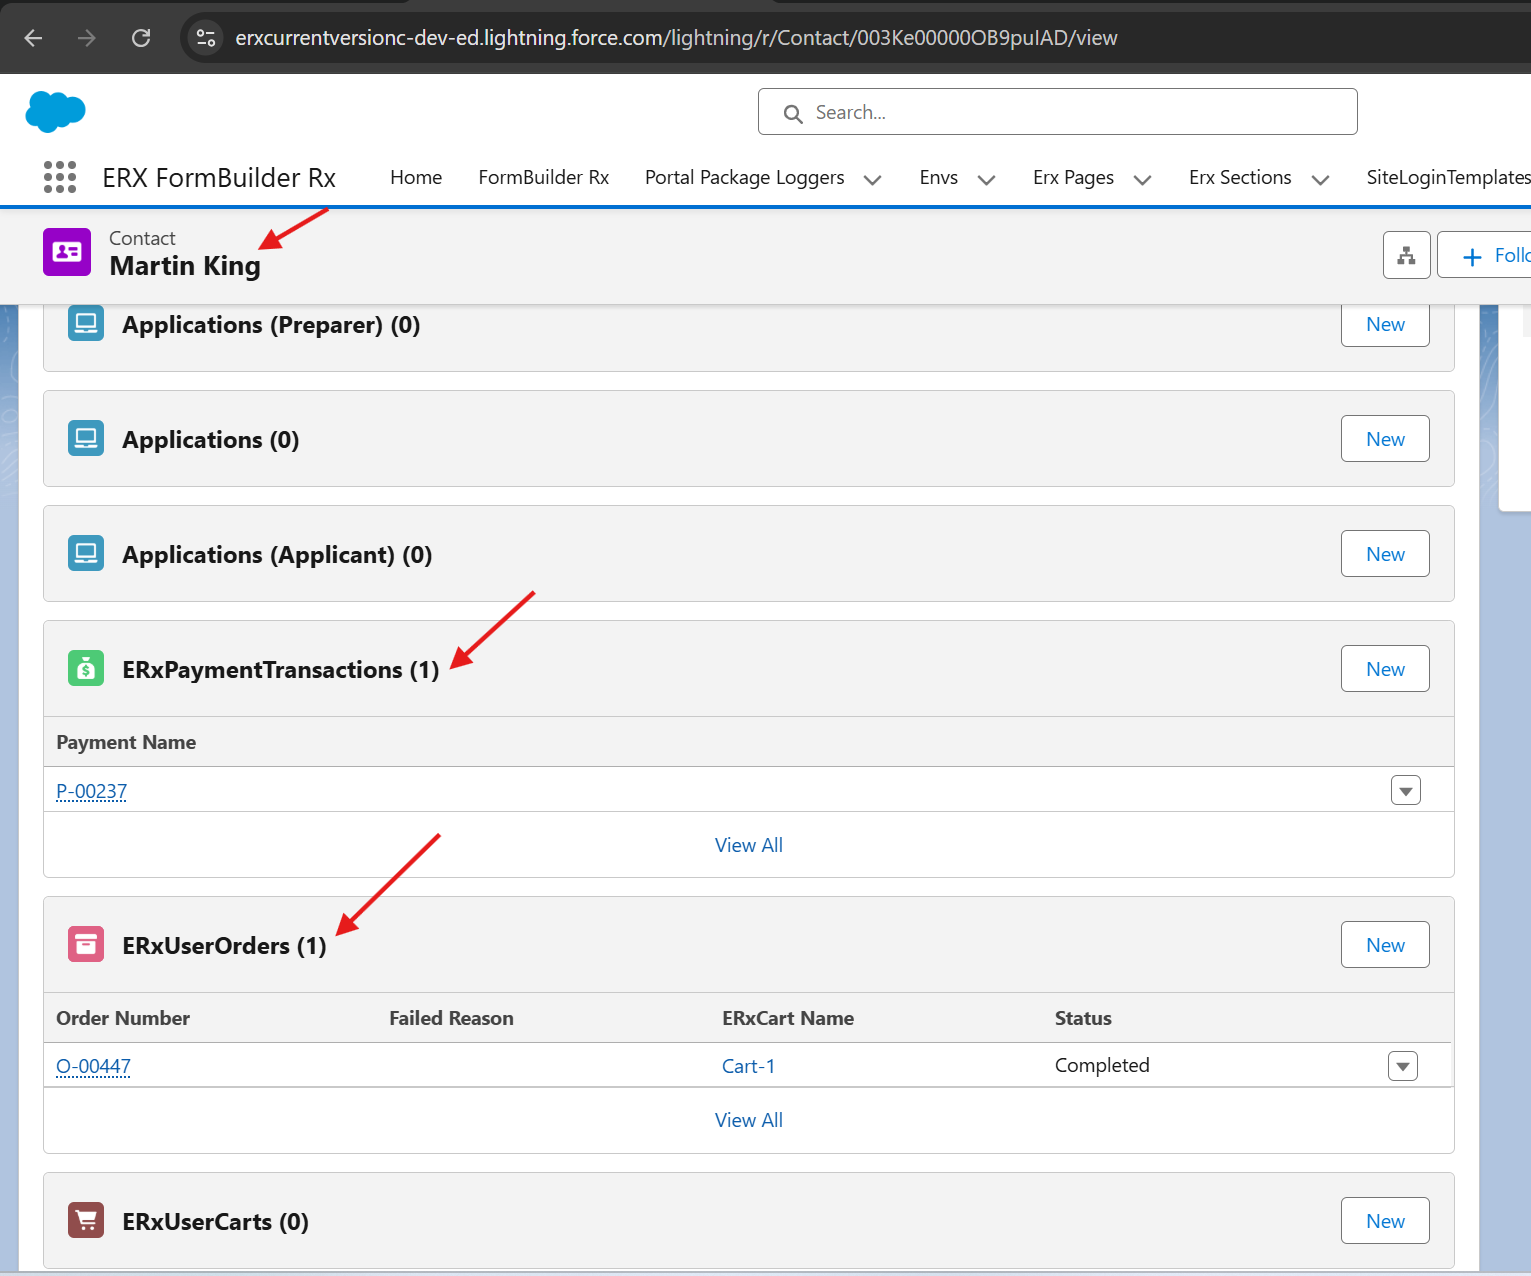Viewport: 1531px width, 1276px height.
Task: Click the Completed status cell
Action: 1102,1065
